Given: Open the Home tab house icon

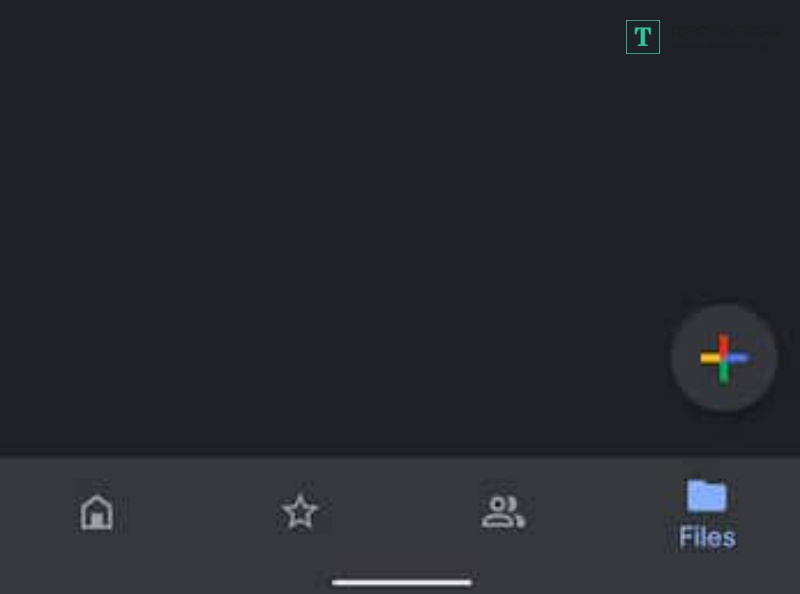Looking at the screenshot, I should click(x=96, y=512).
